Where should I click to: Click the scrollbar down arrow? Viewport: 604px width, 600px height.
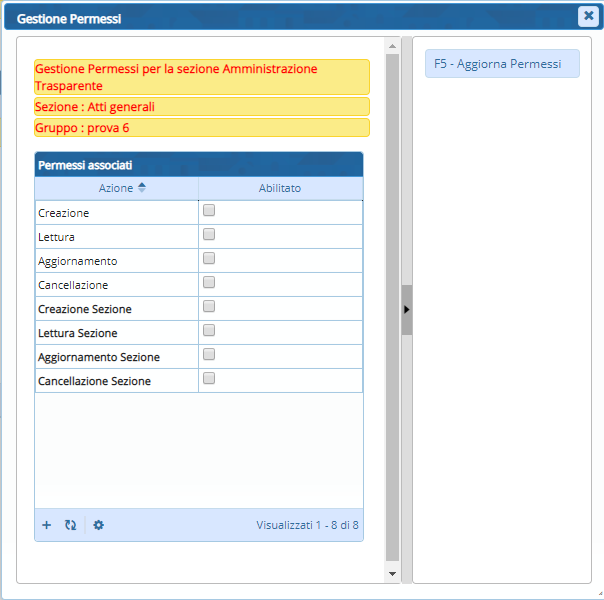click(392, 574)
